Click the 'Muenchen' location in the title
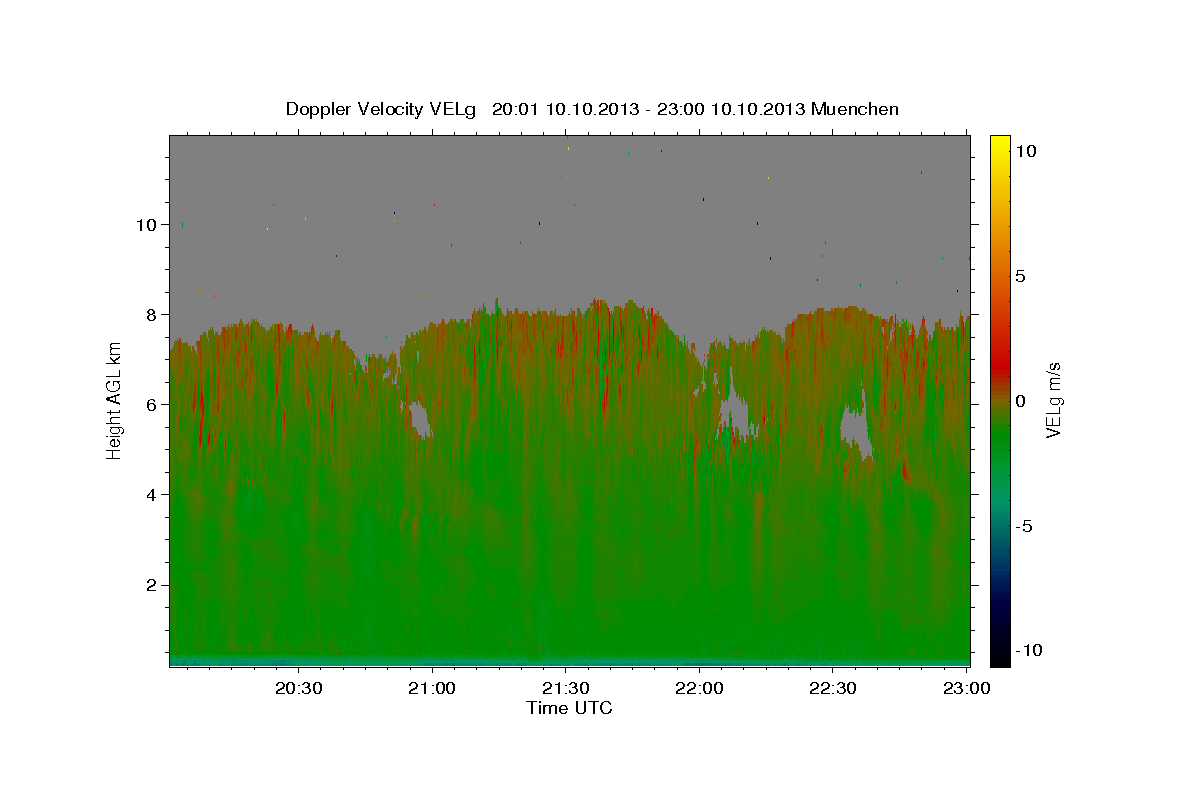The height and width of the screenshot is (800, 1200). pyautogui.click(x=855, y=109)
